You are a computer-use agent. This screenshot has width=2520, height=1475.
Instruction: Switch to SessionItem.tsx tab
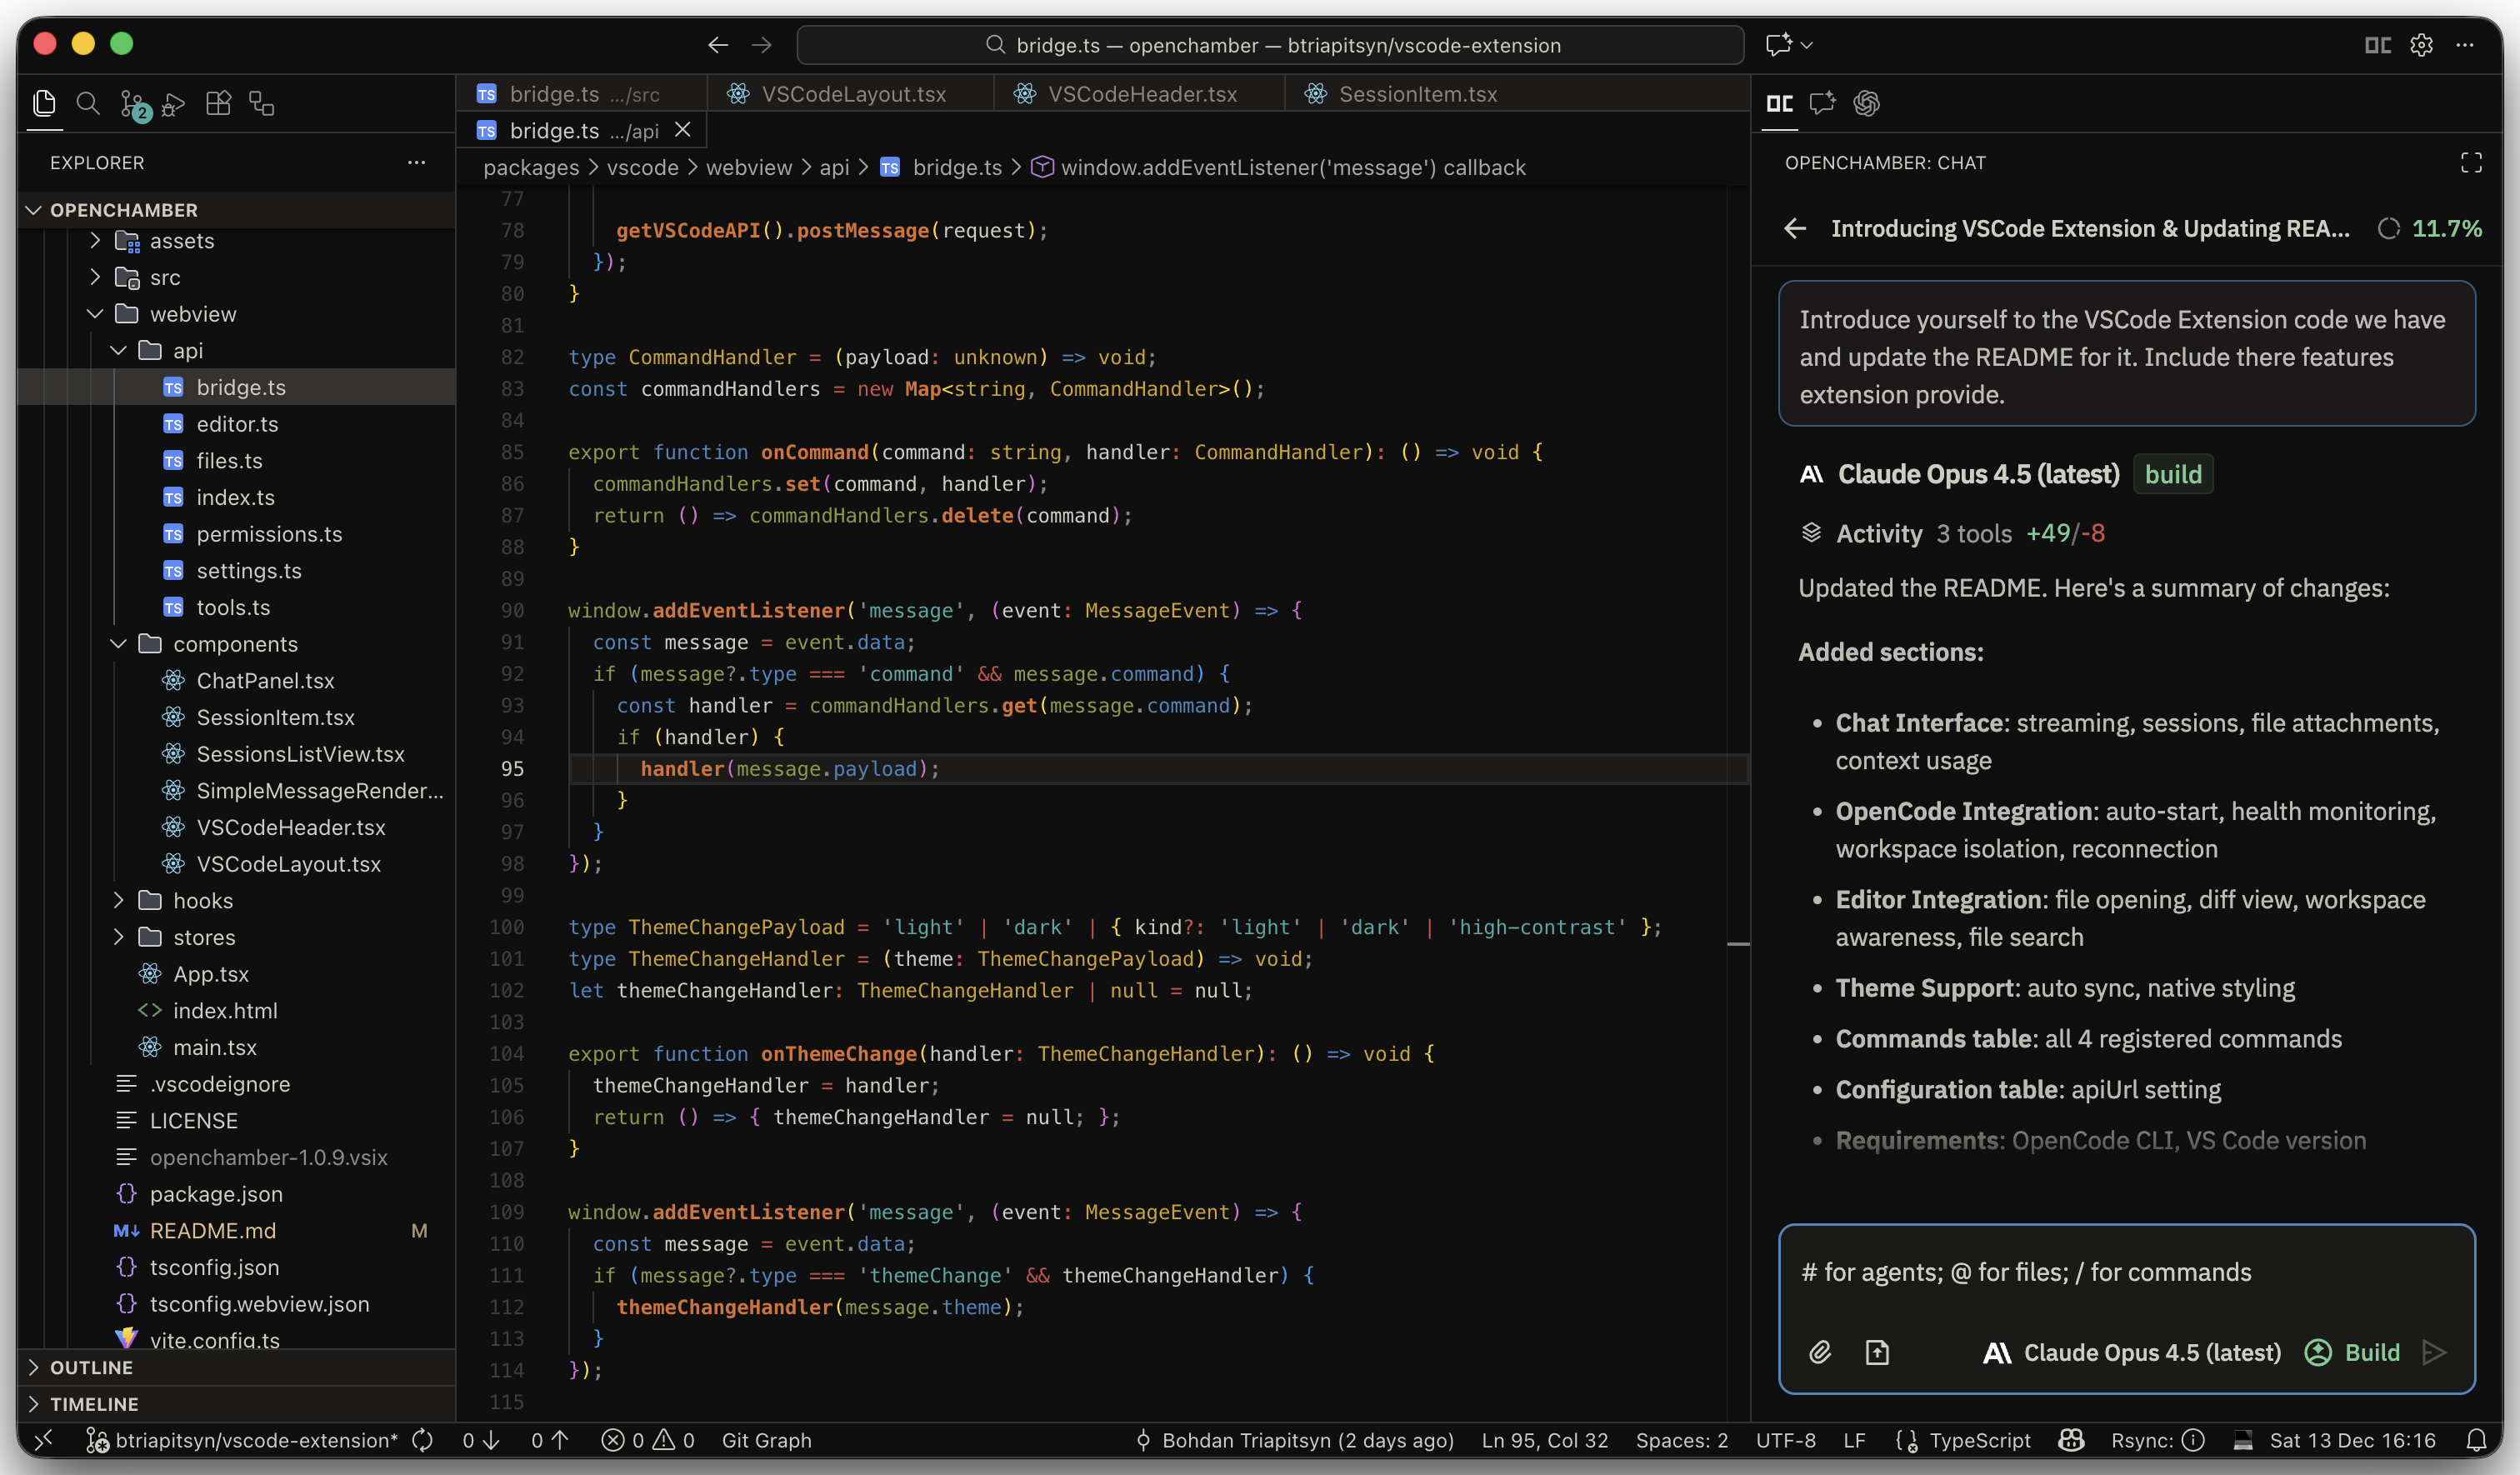tap(1416, 93)
